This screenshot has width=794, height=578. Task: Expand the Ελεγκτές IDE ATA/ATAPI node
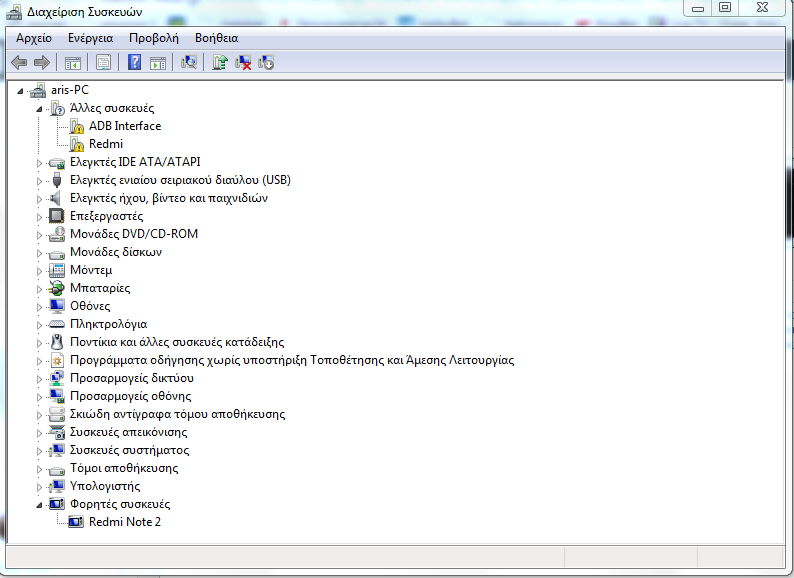[40, 162]
